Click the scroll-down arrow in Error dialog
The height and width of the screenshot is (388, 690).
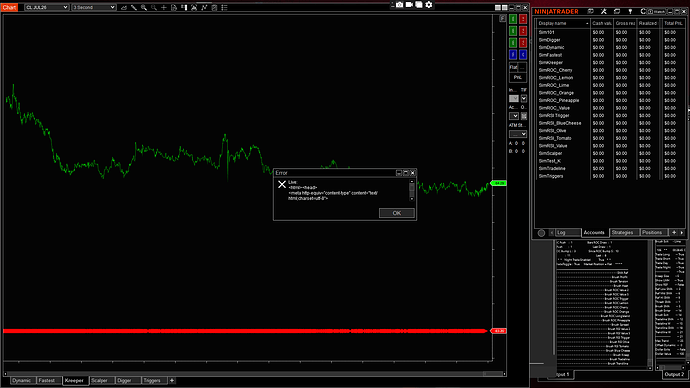click(412, 199)
